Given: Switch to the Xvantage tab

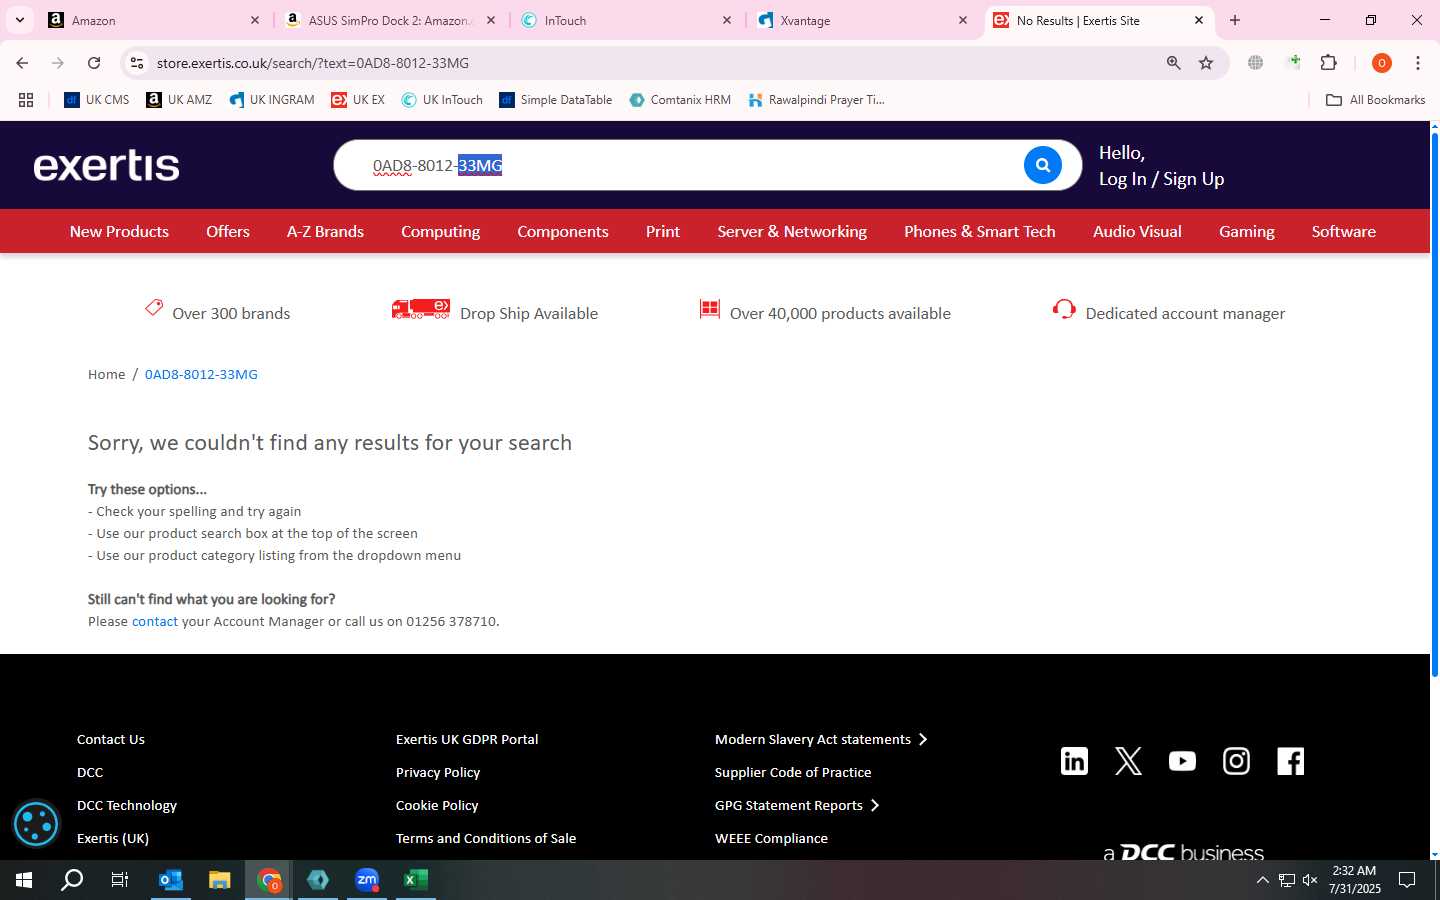Looking at the screenshot, I should (862, 20).
